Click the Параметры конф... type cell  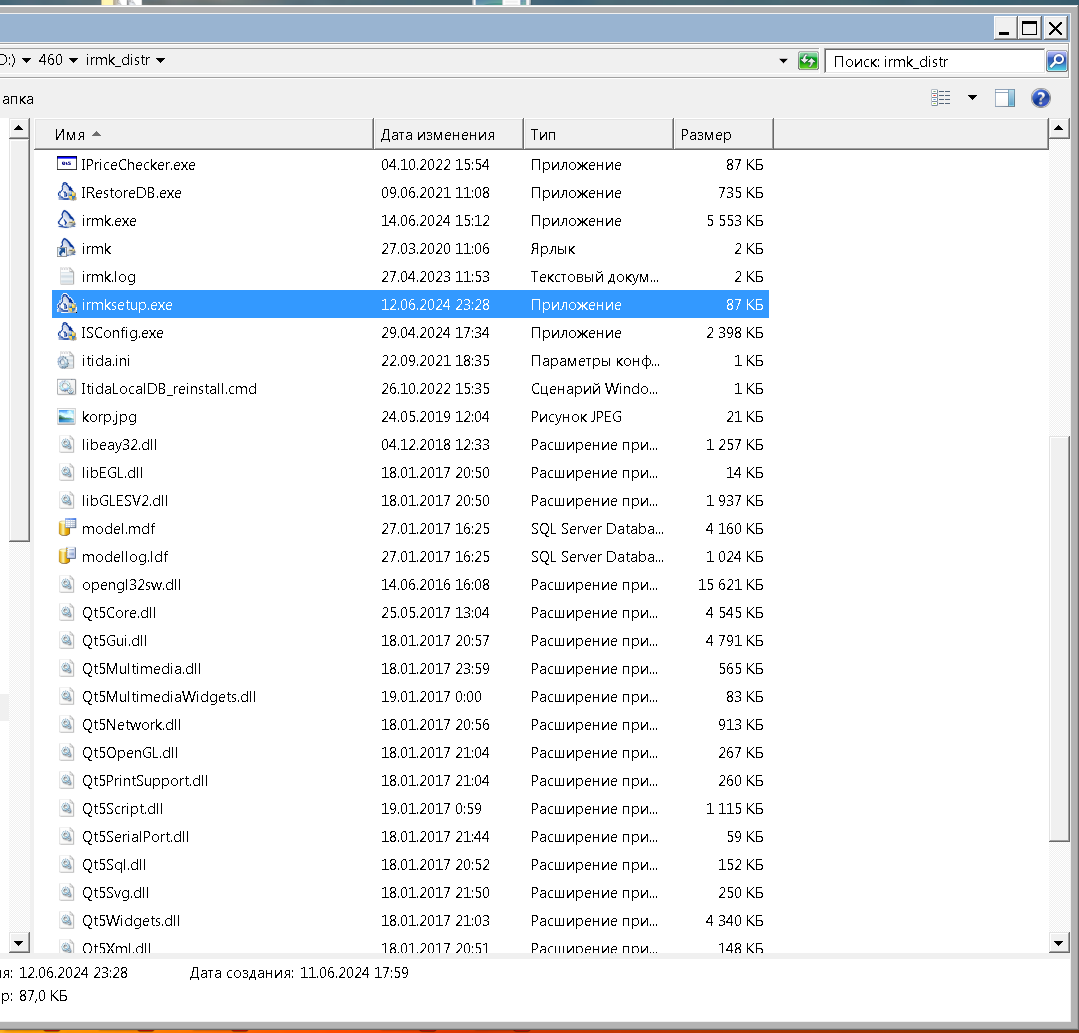click(x=595, y=361)
